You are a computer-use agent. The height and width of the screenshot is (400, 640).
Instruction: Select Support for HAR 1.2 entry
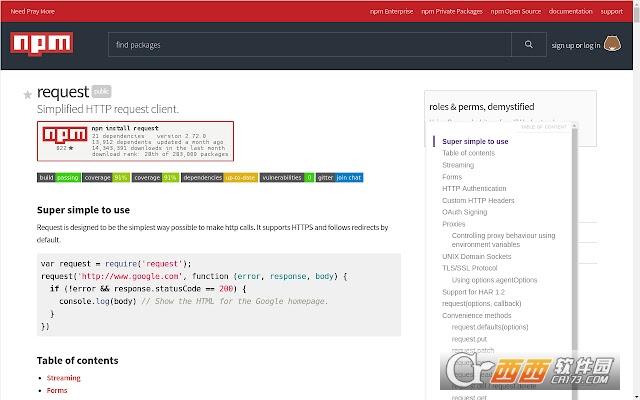[x=473, y=292]
